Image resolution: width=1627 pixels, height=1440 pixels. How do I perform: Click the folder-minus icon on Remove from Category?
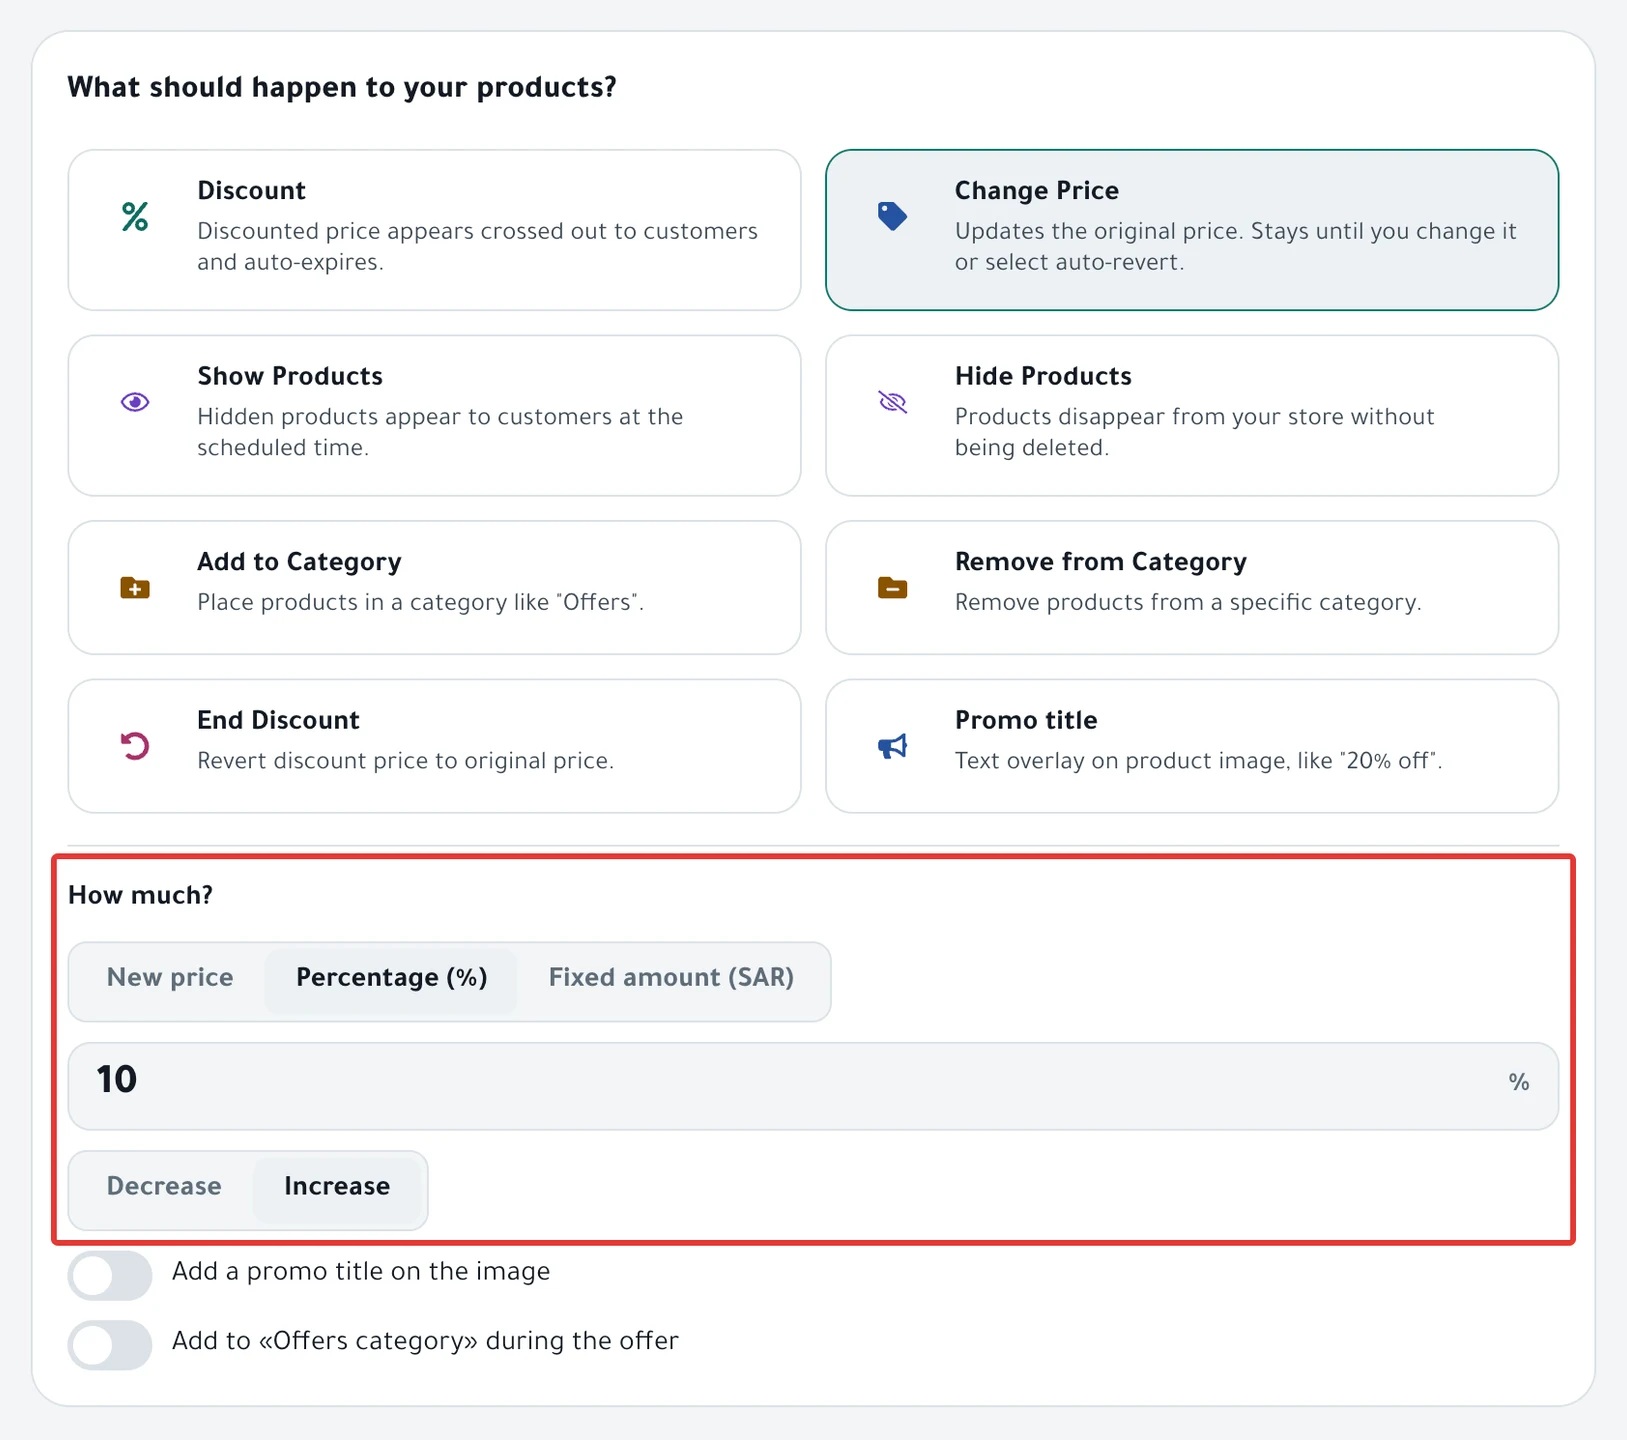[892, 587]
